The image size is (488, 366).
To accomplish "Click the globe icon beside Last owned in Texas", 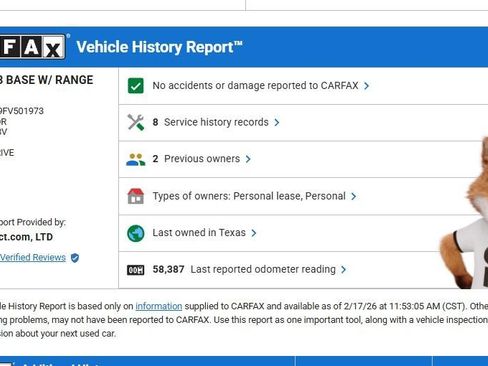I will [136, 233].
